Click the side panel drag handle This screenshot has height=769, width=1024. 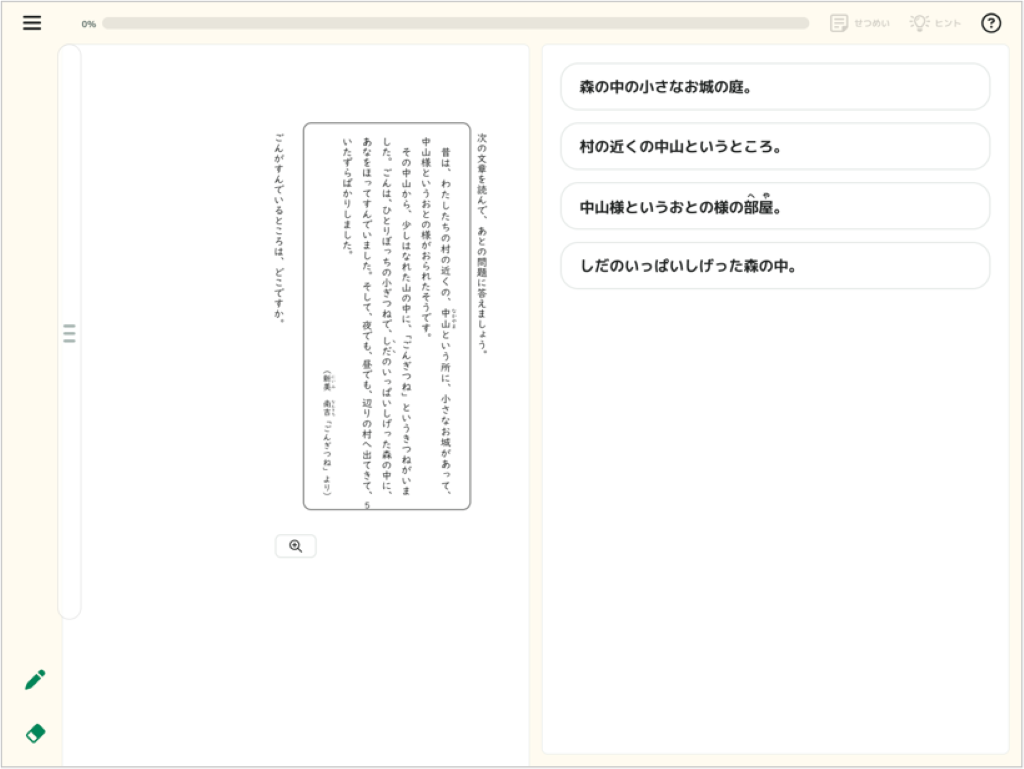(69, 333)
